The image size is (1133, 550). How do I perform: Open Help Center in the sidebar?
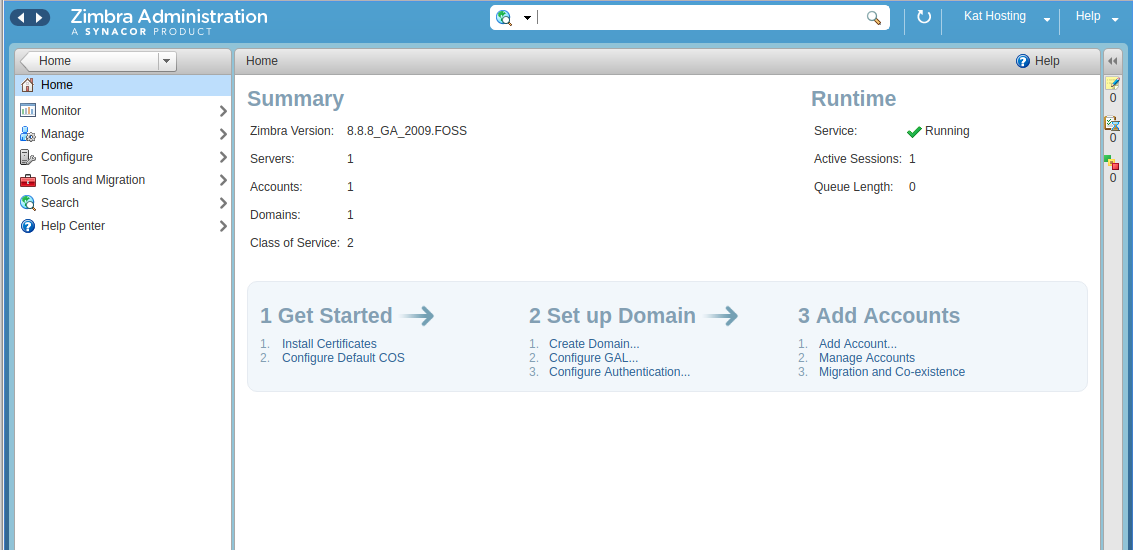click(x=72, y=226)
